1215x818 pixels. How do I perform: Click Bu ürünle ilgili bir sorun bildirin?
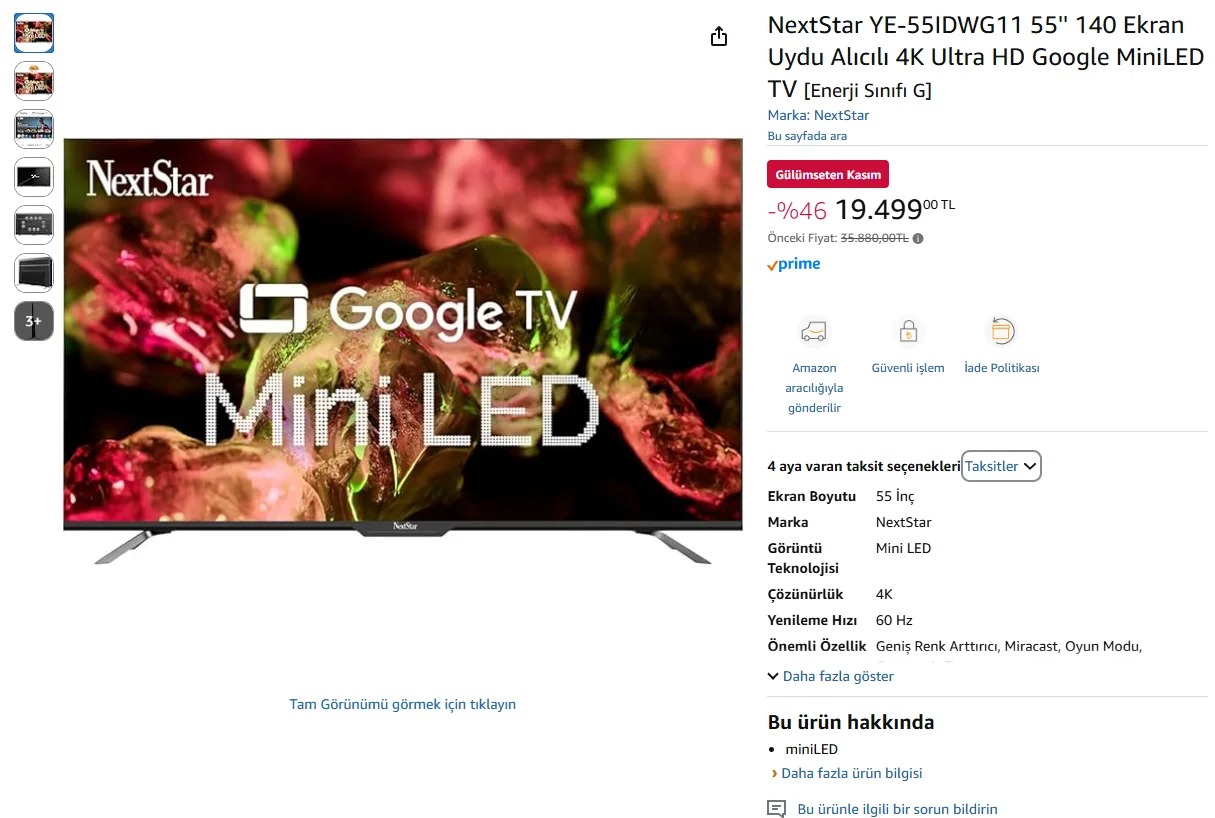[897, 809]
